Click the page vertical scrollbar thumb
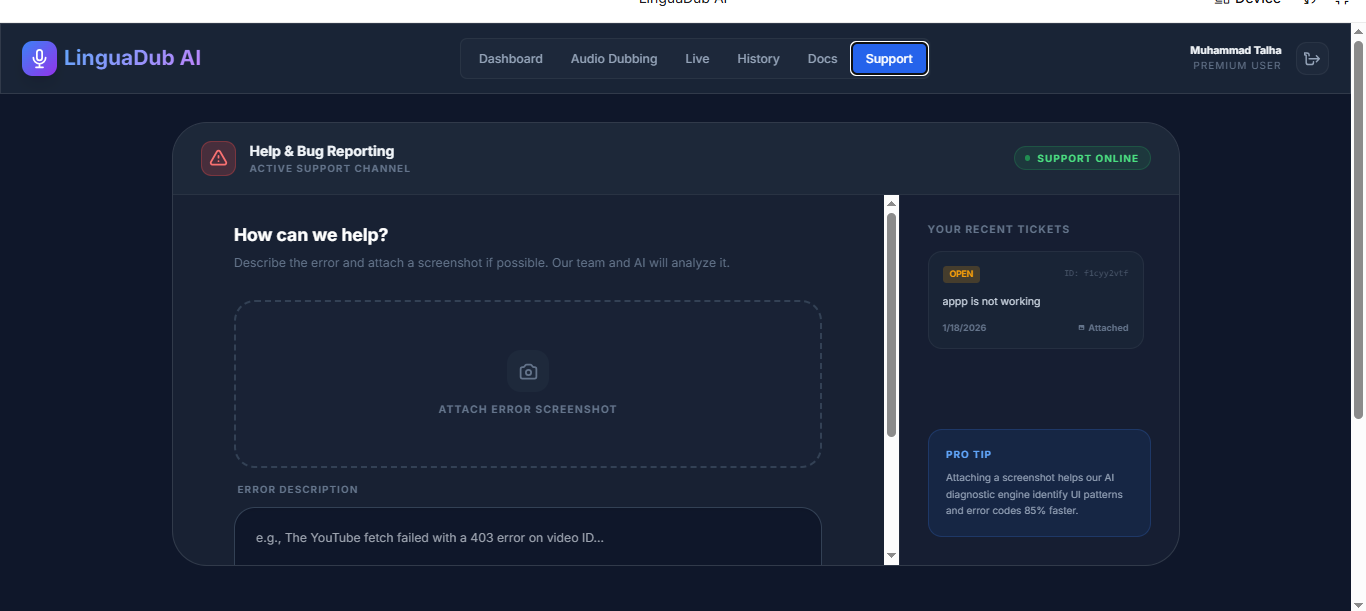This screenshot has width=1366, height=611. pyautogui.click(x=1358, y=230)
